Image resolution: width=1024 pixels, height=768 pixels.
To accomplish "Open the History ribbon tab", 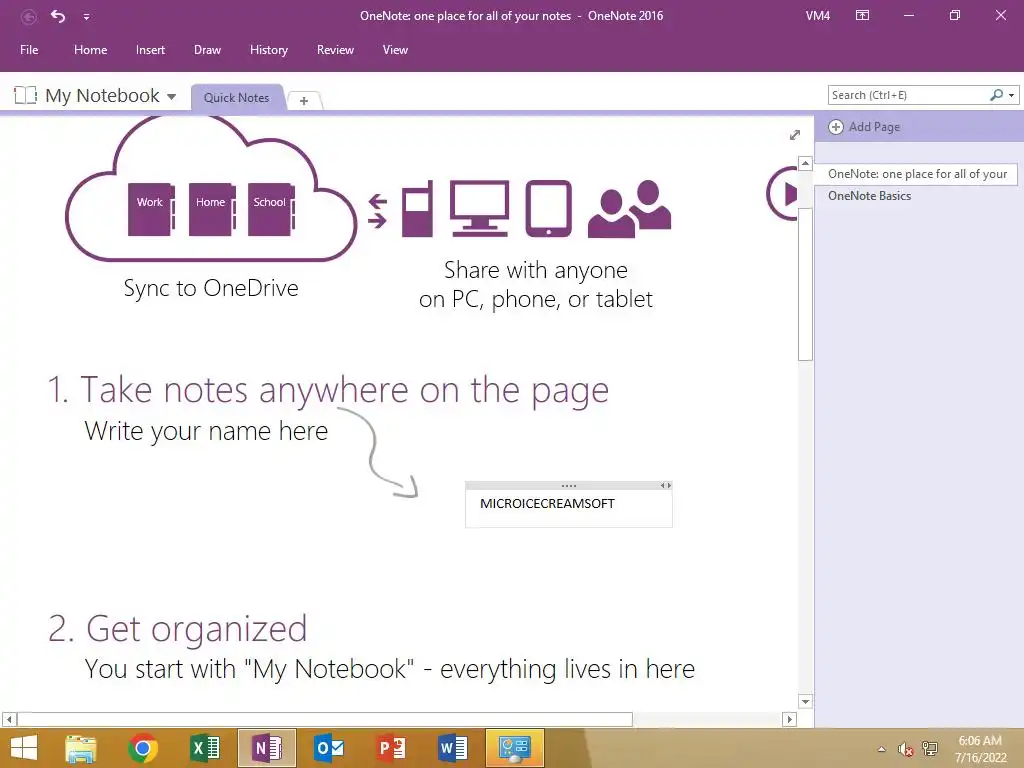I will point(268,50).
